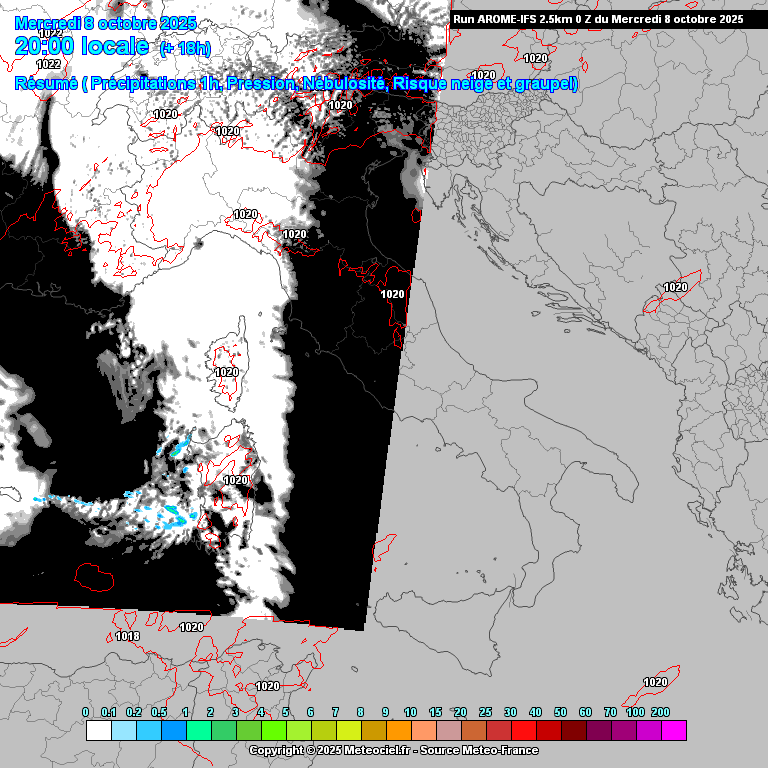This screenshot has width=768, height=768.
Task: Select the light blue 0.1 mm legend swatch
Action: (123, 731)
